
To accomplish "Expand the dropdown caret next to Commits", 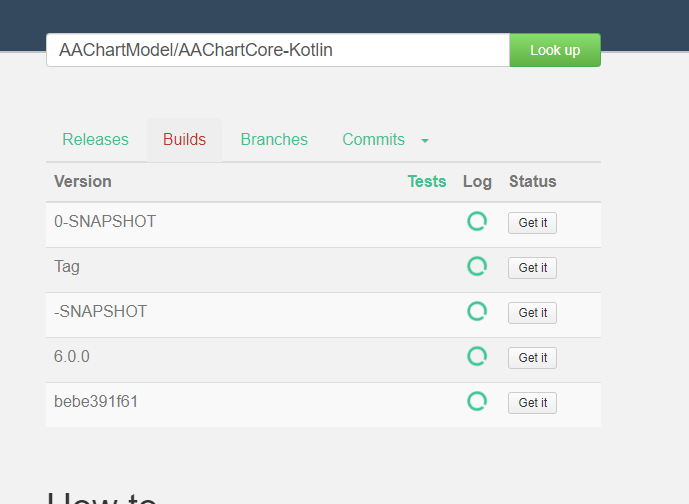I will (x=424, y=141).
